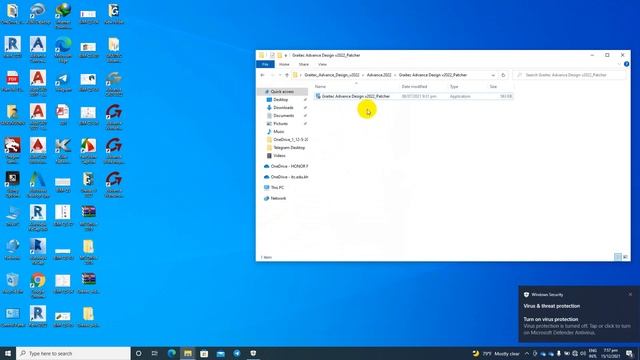Open the Google Chrome desktop shortcut
640x360 pixels.
(38, 285)
